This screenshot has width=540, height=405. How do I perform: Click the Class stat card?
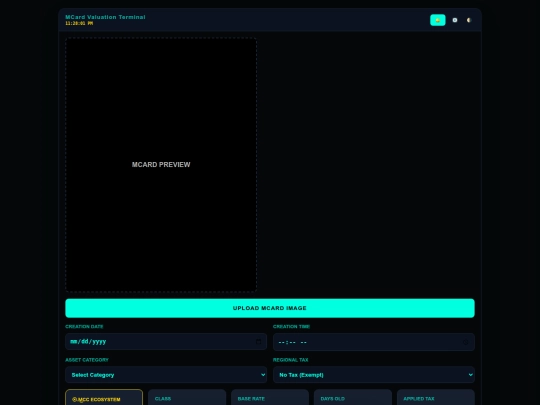187,397
